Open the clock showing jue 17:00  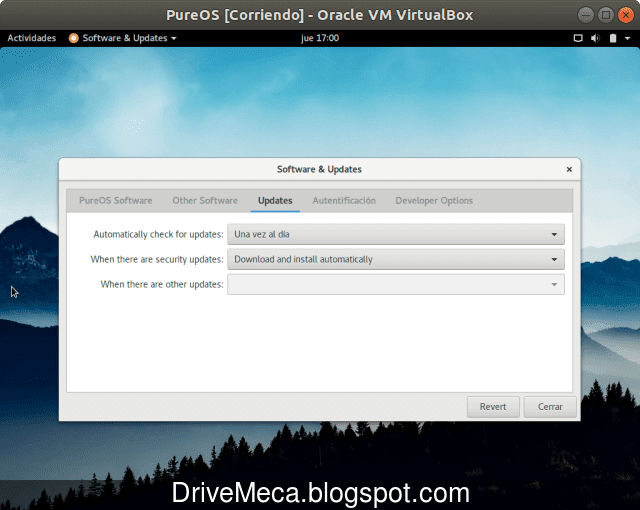320,38
